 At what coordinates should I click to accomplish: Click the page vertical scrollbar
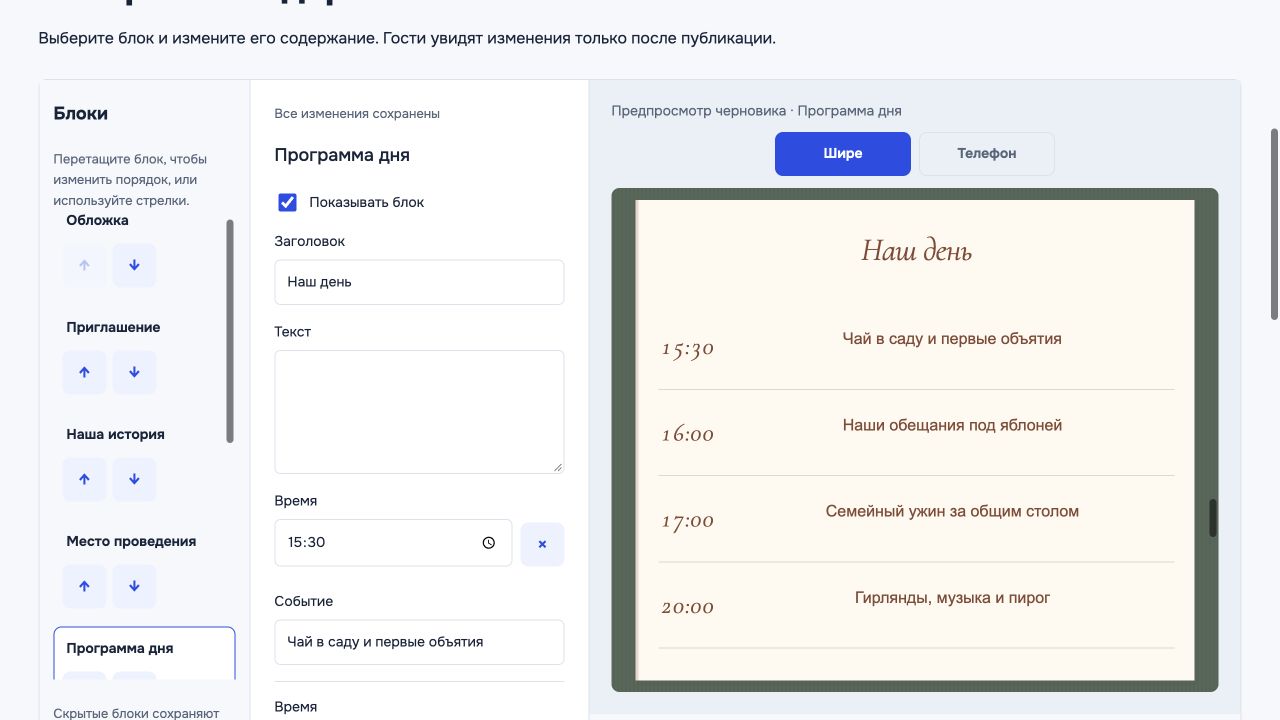click(1274, 224)
